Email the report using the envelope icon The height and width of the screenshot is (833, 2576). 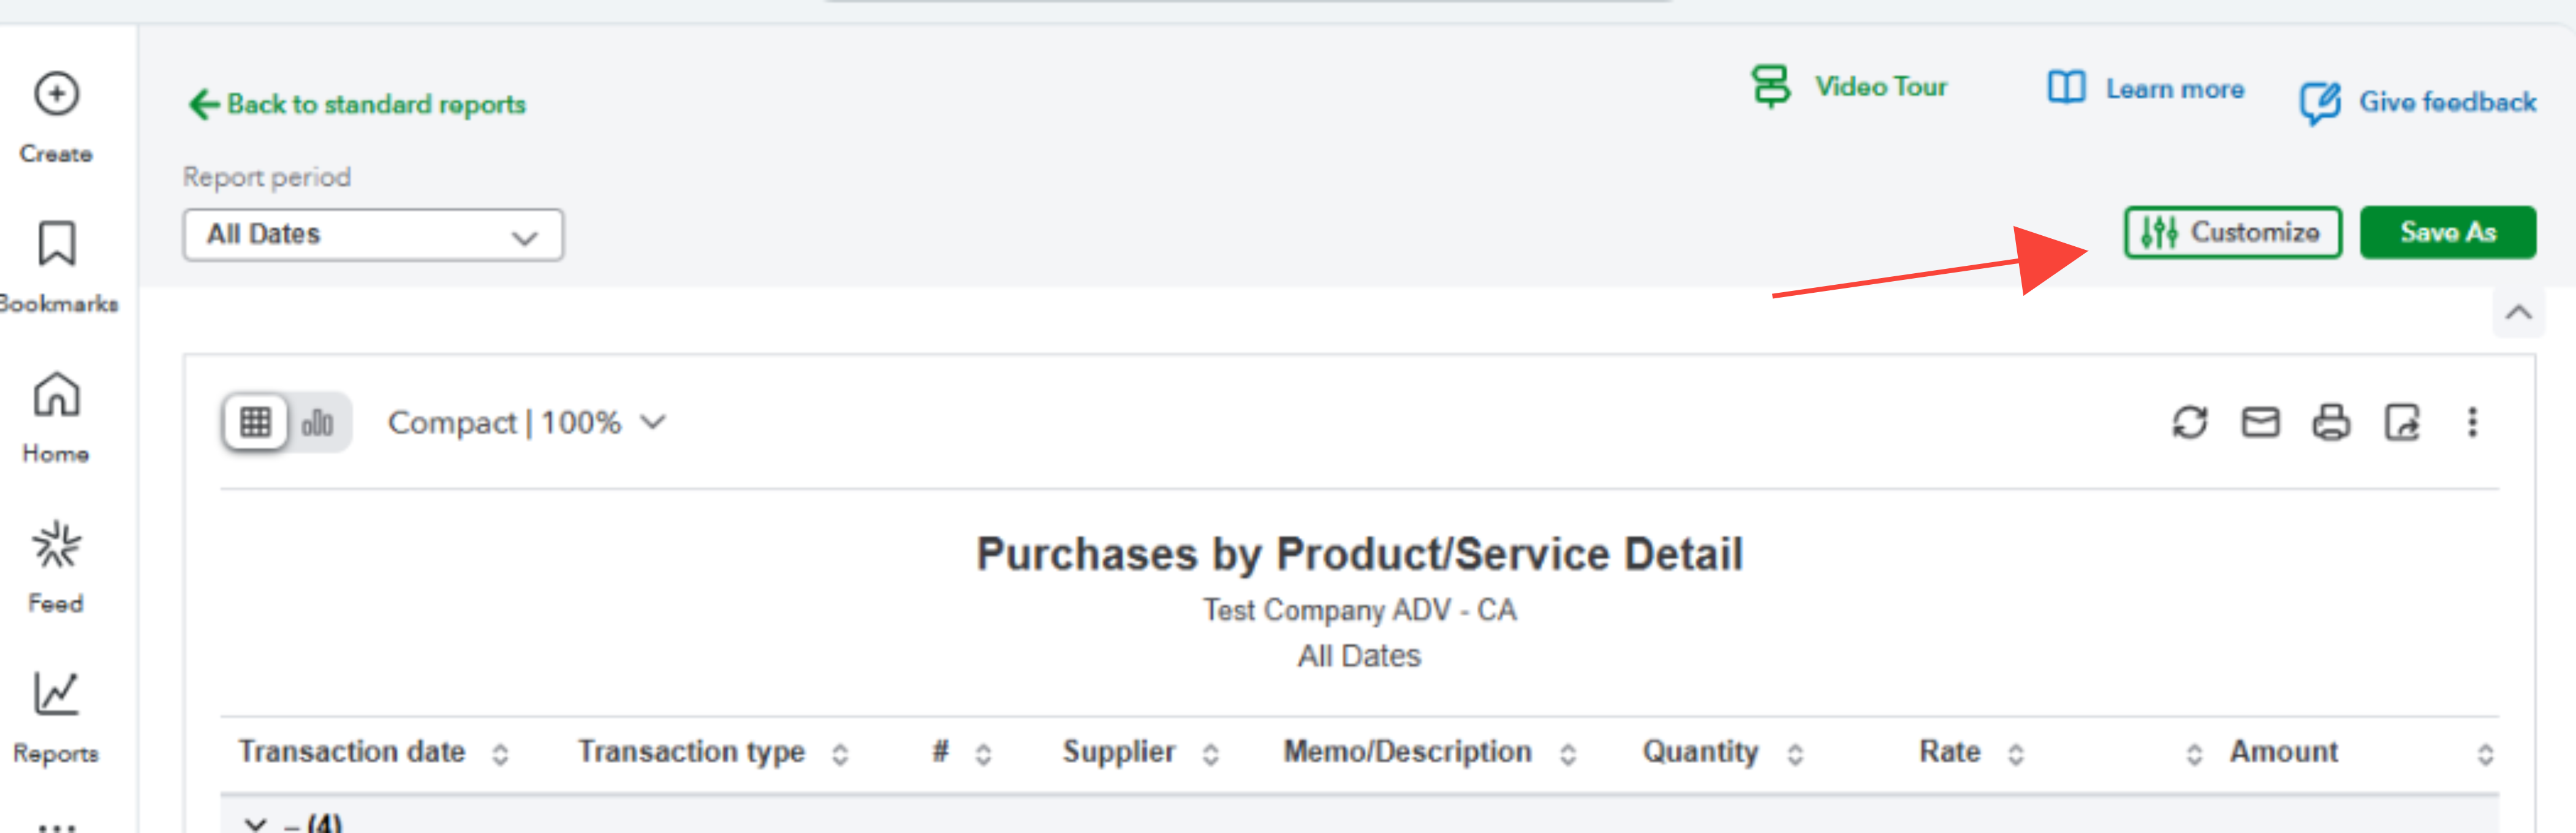[2260, 423]
